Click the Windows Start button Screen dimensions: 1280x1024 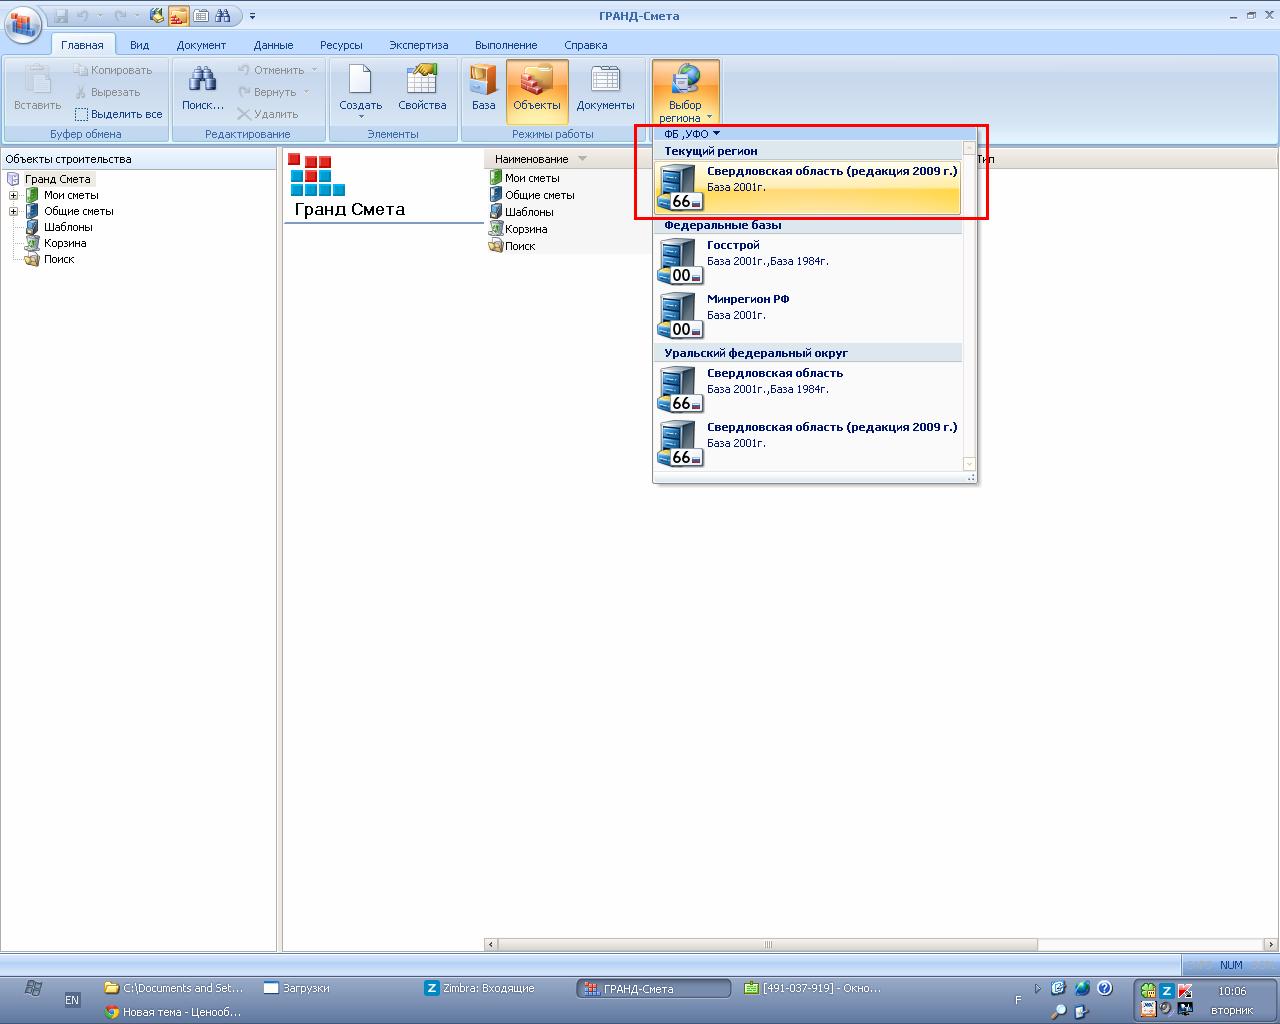pyautogui.click(x=33, y=988)
